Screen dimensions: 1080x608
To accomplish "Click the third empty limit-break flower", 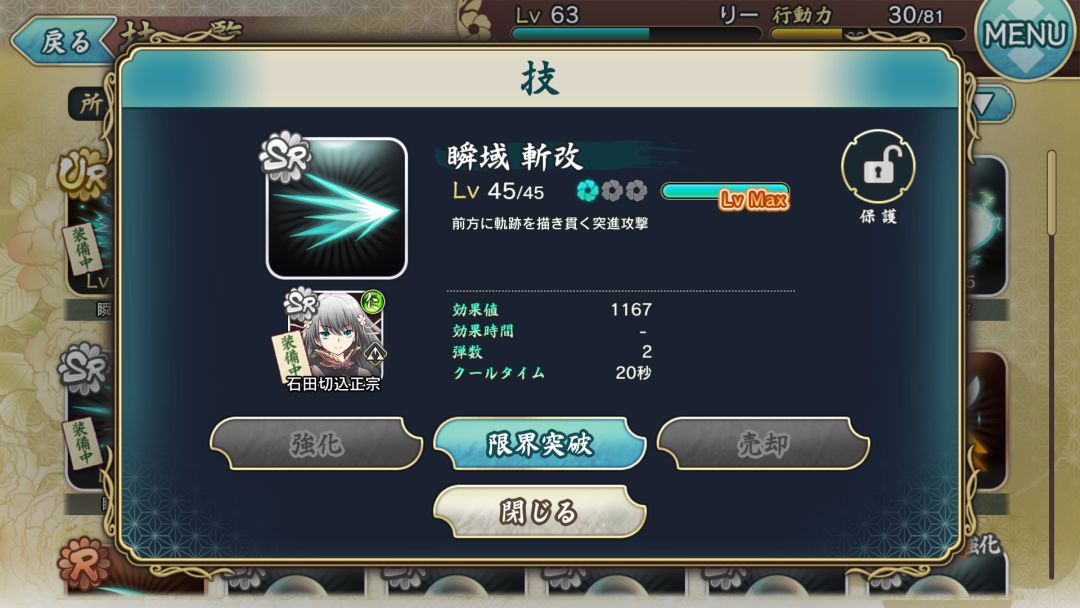I will pos(636,190).
